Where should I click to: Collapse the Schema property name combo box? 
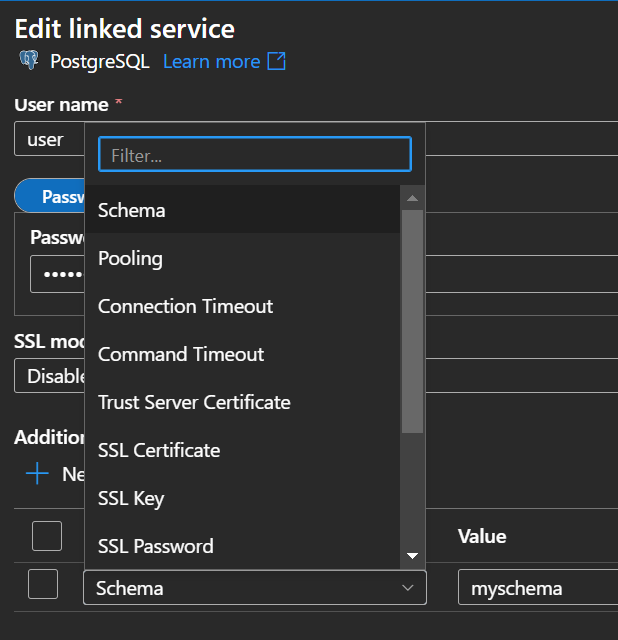pos(255,588)
